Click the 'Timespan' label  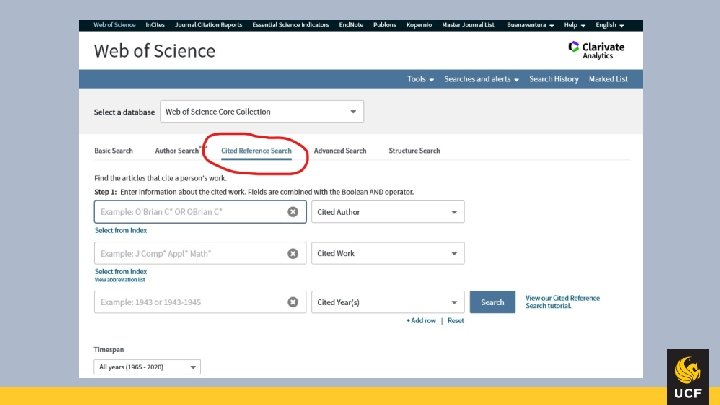click(x=109, y=349)
